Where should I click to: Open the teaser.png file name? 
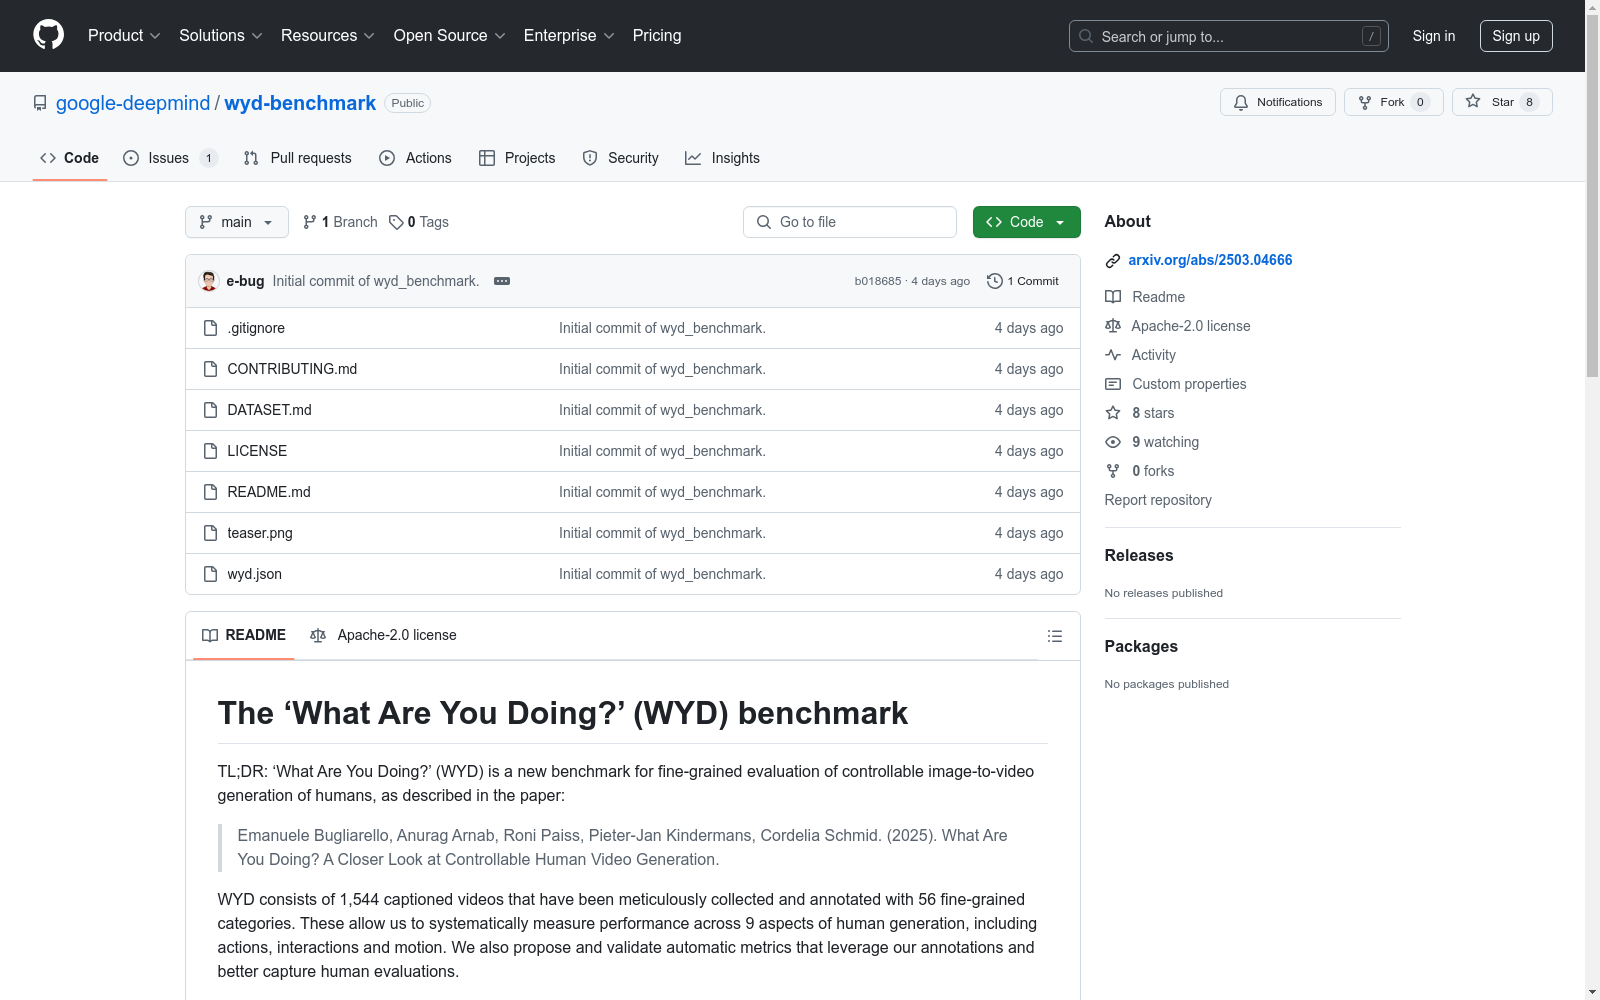(x=260, y=533)
